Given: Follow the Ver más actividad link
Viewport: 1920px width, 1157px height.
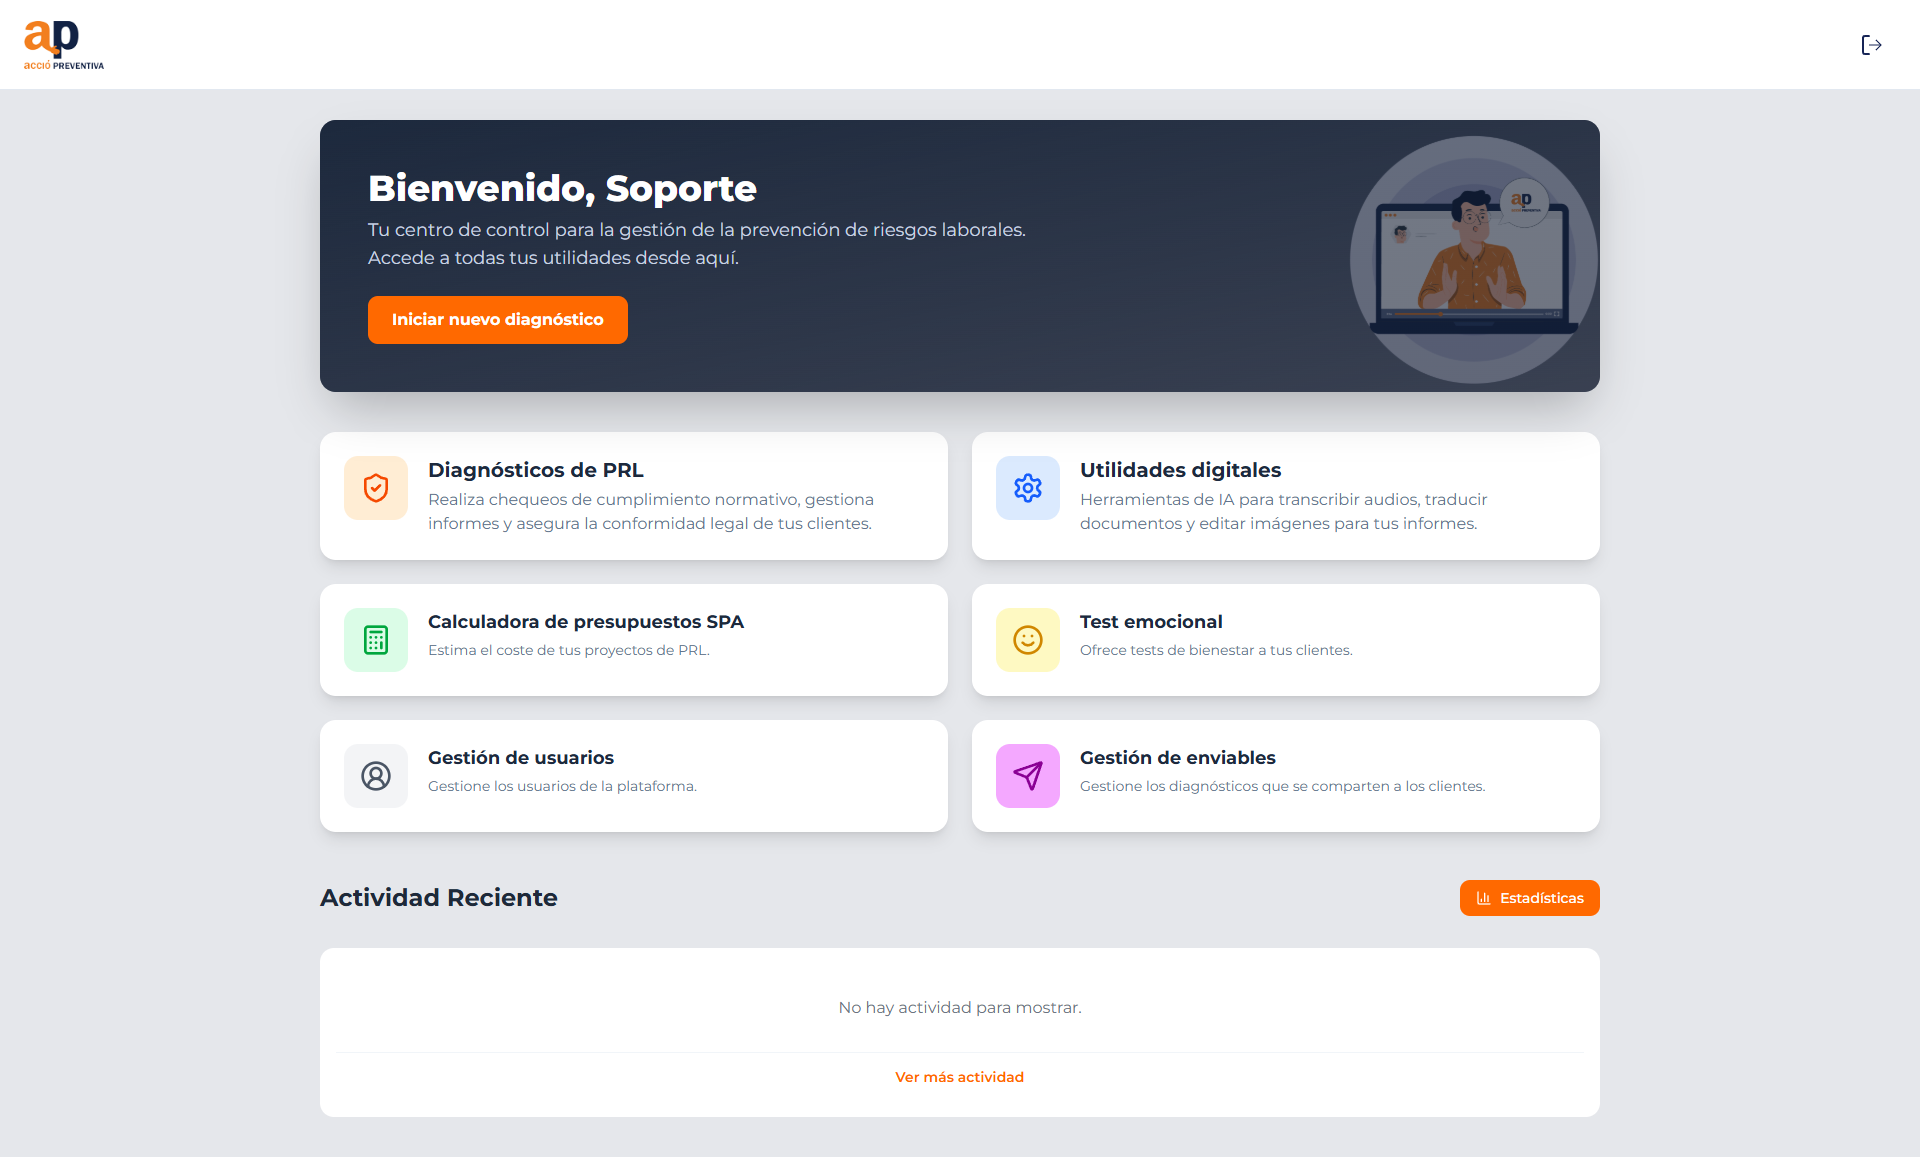Looking at the screenshot, I should 960,1077.
